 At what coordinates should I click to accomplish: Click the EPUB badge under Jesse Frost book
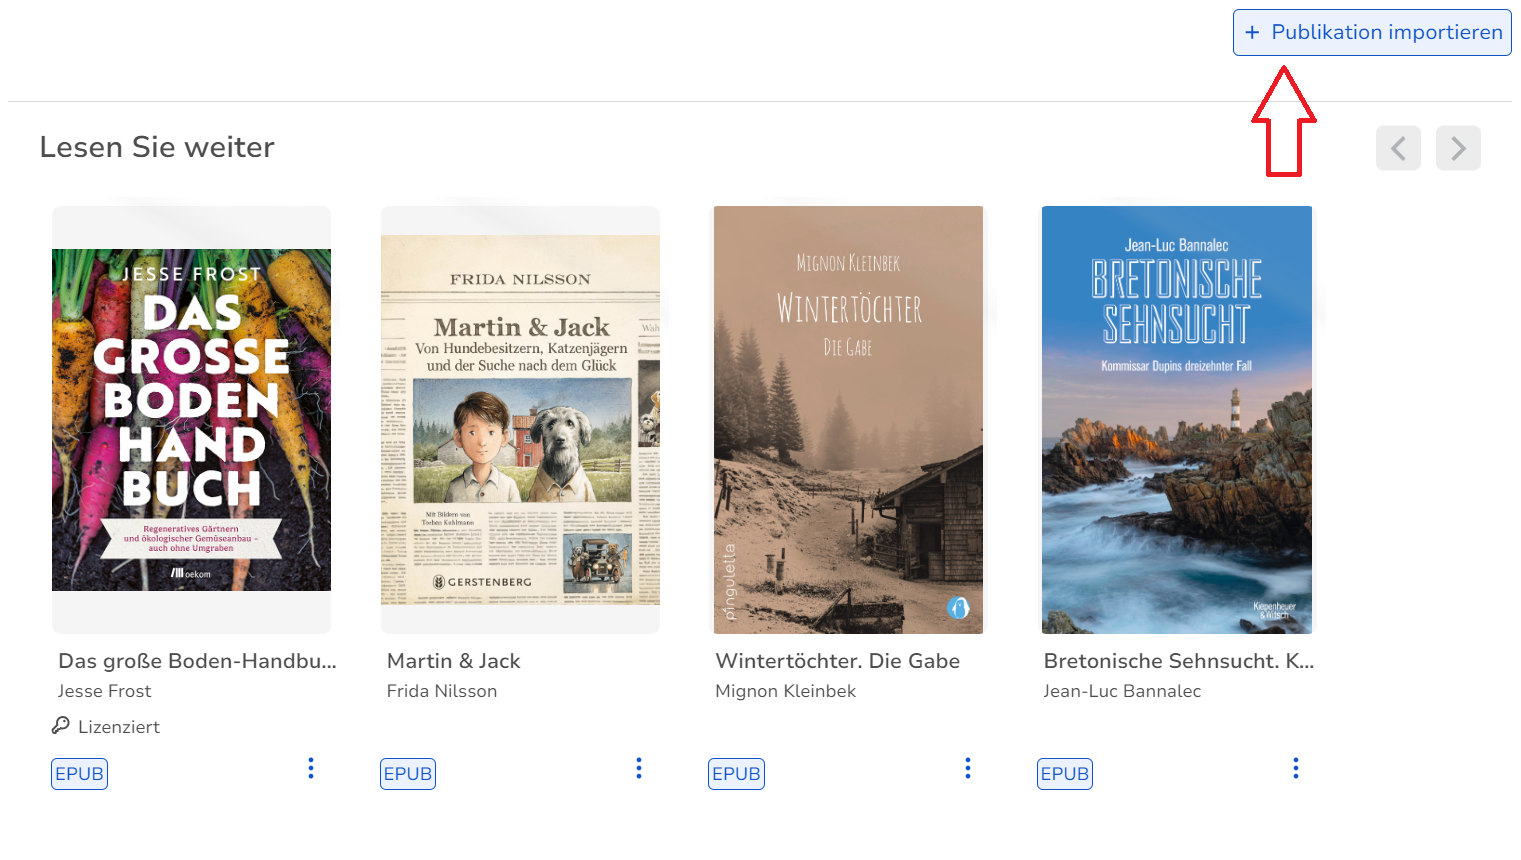79,774
